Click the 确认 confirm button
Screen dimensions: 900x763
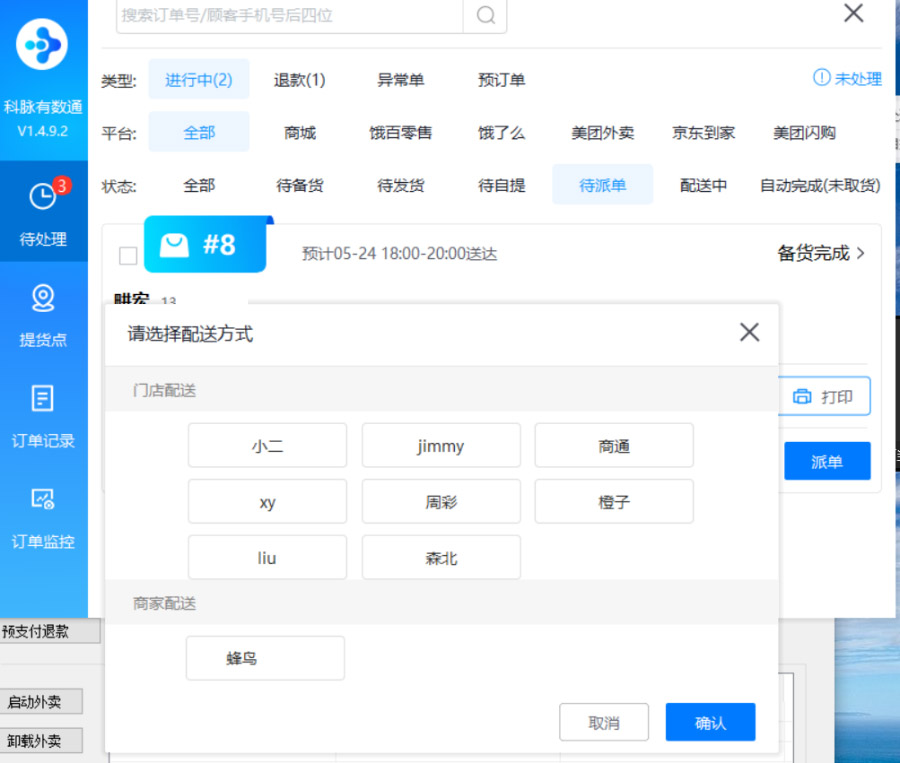pos(711,722)
